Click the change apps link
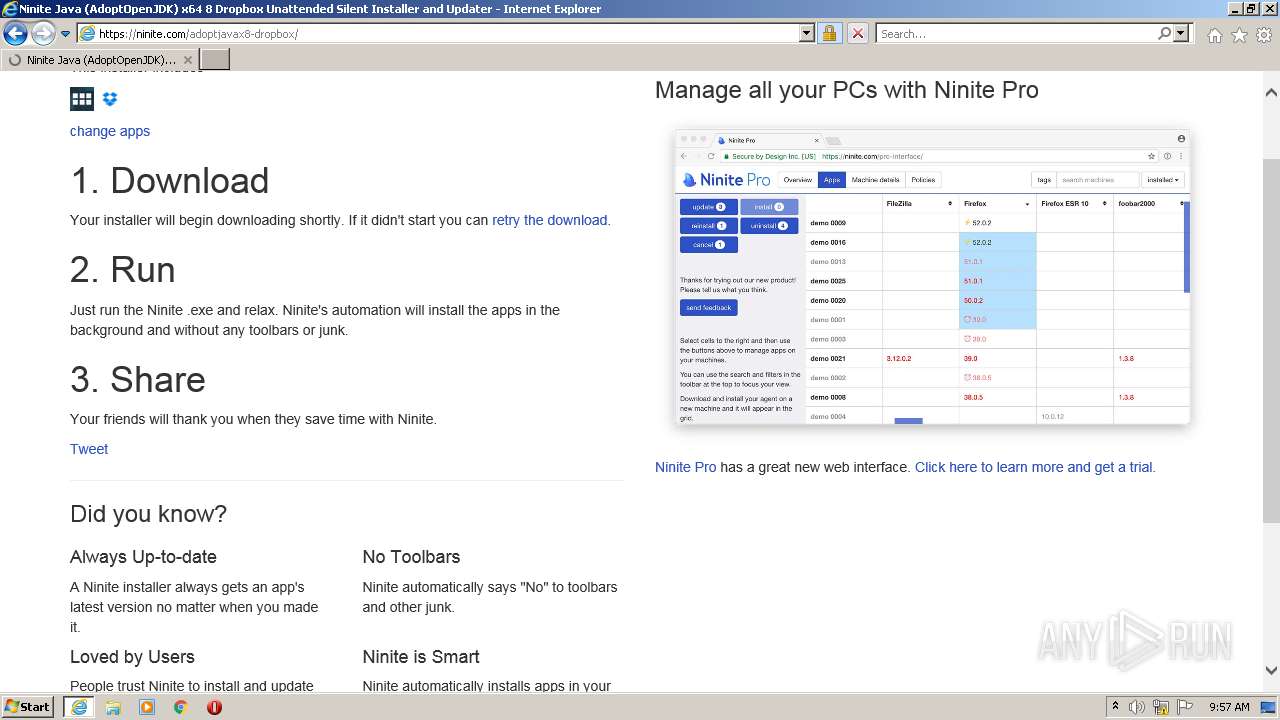Image resolution: width=1280 pixels, height=720 pixels. click(110, 131)
